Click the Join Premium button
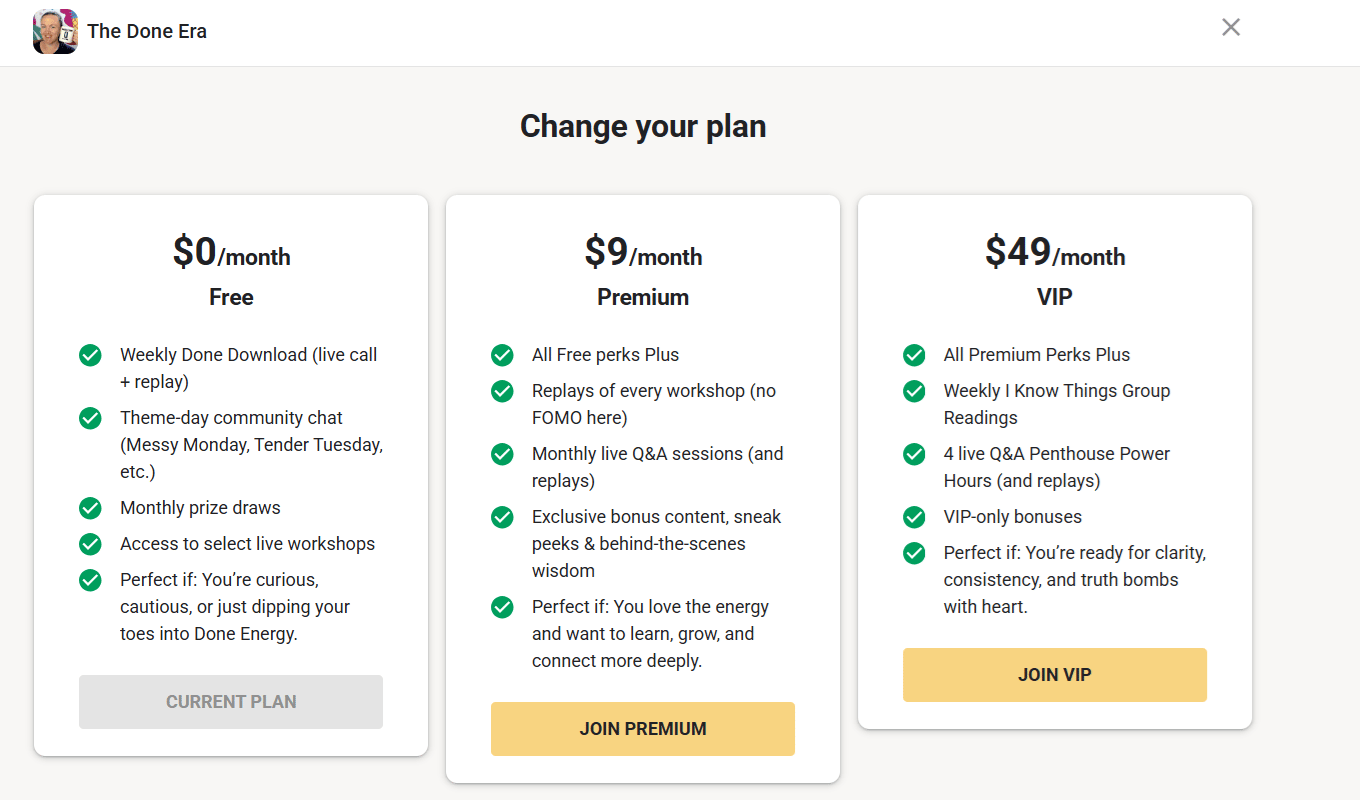1360x800 pixels. pos(642,729)
